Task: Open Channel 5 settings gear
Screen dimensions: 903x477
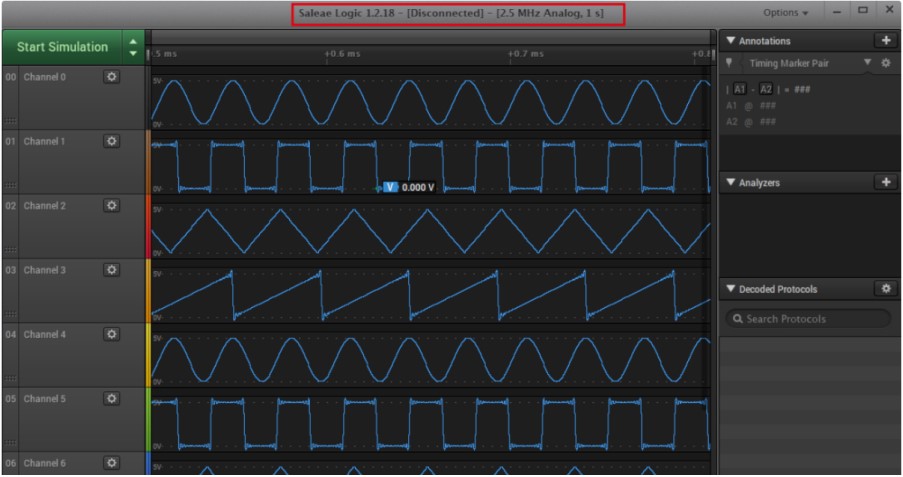Action: click(x=112, y=399)
